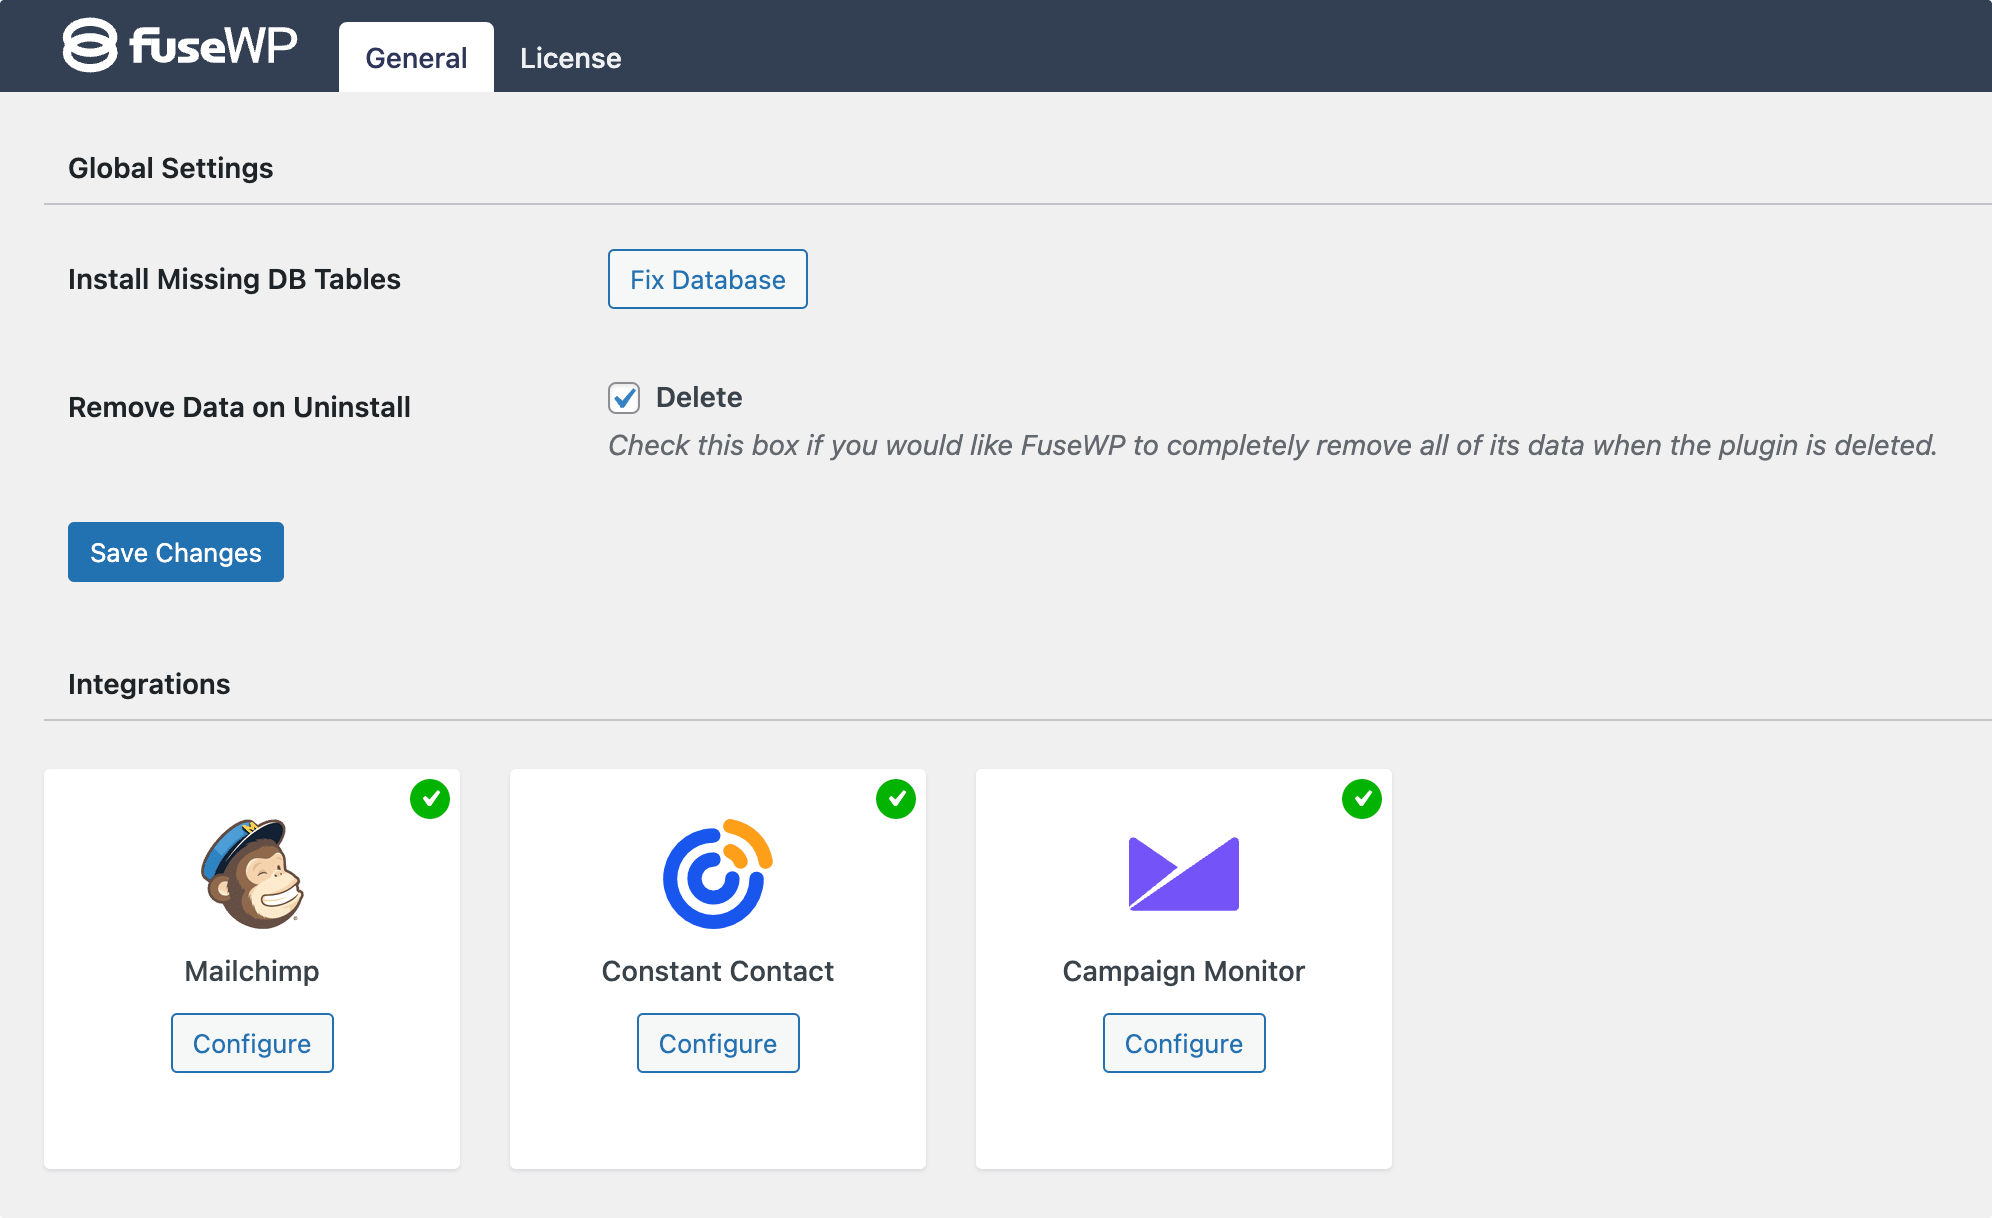Click the Campaign Monitor envelope logo

point(1184,874)
